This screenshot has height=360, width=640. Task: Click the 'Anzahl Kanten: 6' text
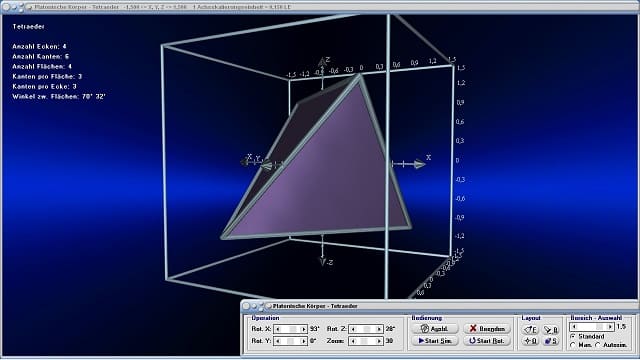click(x=40, y=57)
